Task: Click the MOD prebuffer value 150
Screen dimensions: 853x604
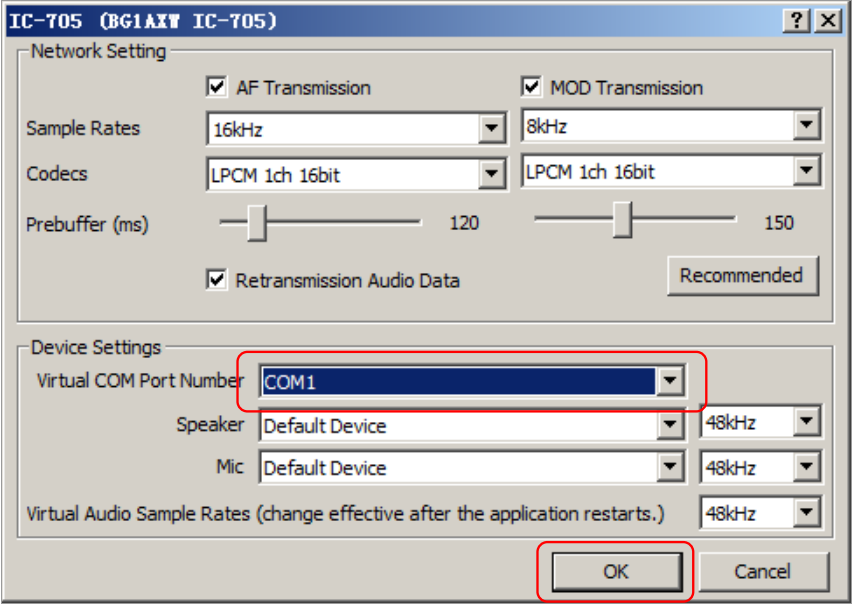Action: pyautogui.click(x=779, y=223)
